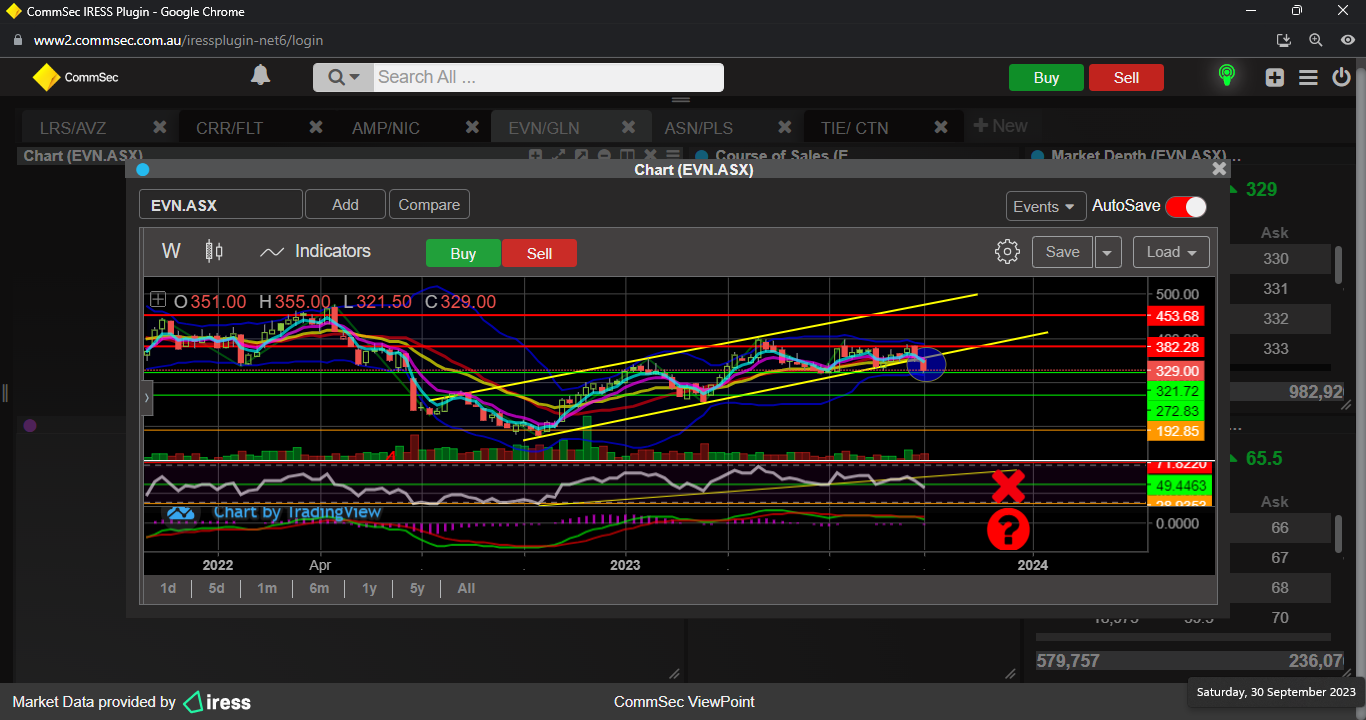Select the 5d time range
The image size is (1366, 720).
tap(216, 588)
